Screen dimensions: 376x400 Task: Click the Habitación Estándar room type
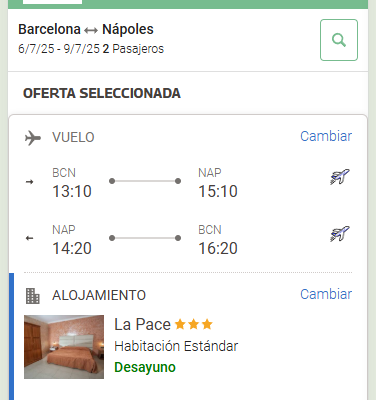[x=176, y=346]
